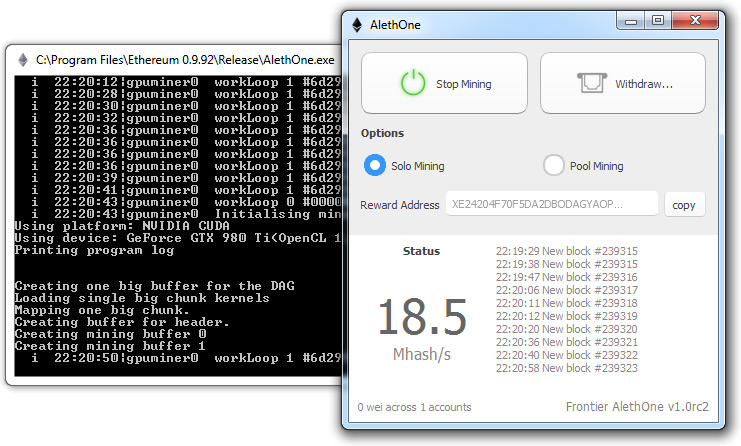Select 22:19:38 New block #239315 entry
Screen dimensions: 741x446
567,264
